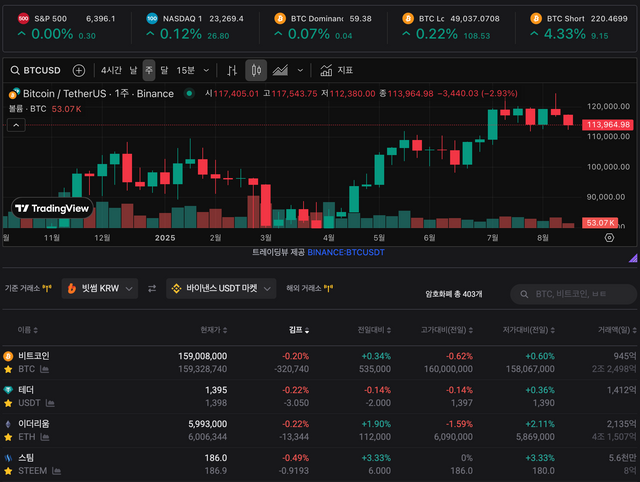Click the Tether coin icon in the table

point(8,390)
